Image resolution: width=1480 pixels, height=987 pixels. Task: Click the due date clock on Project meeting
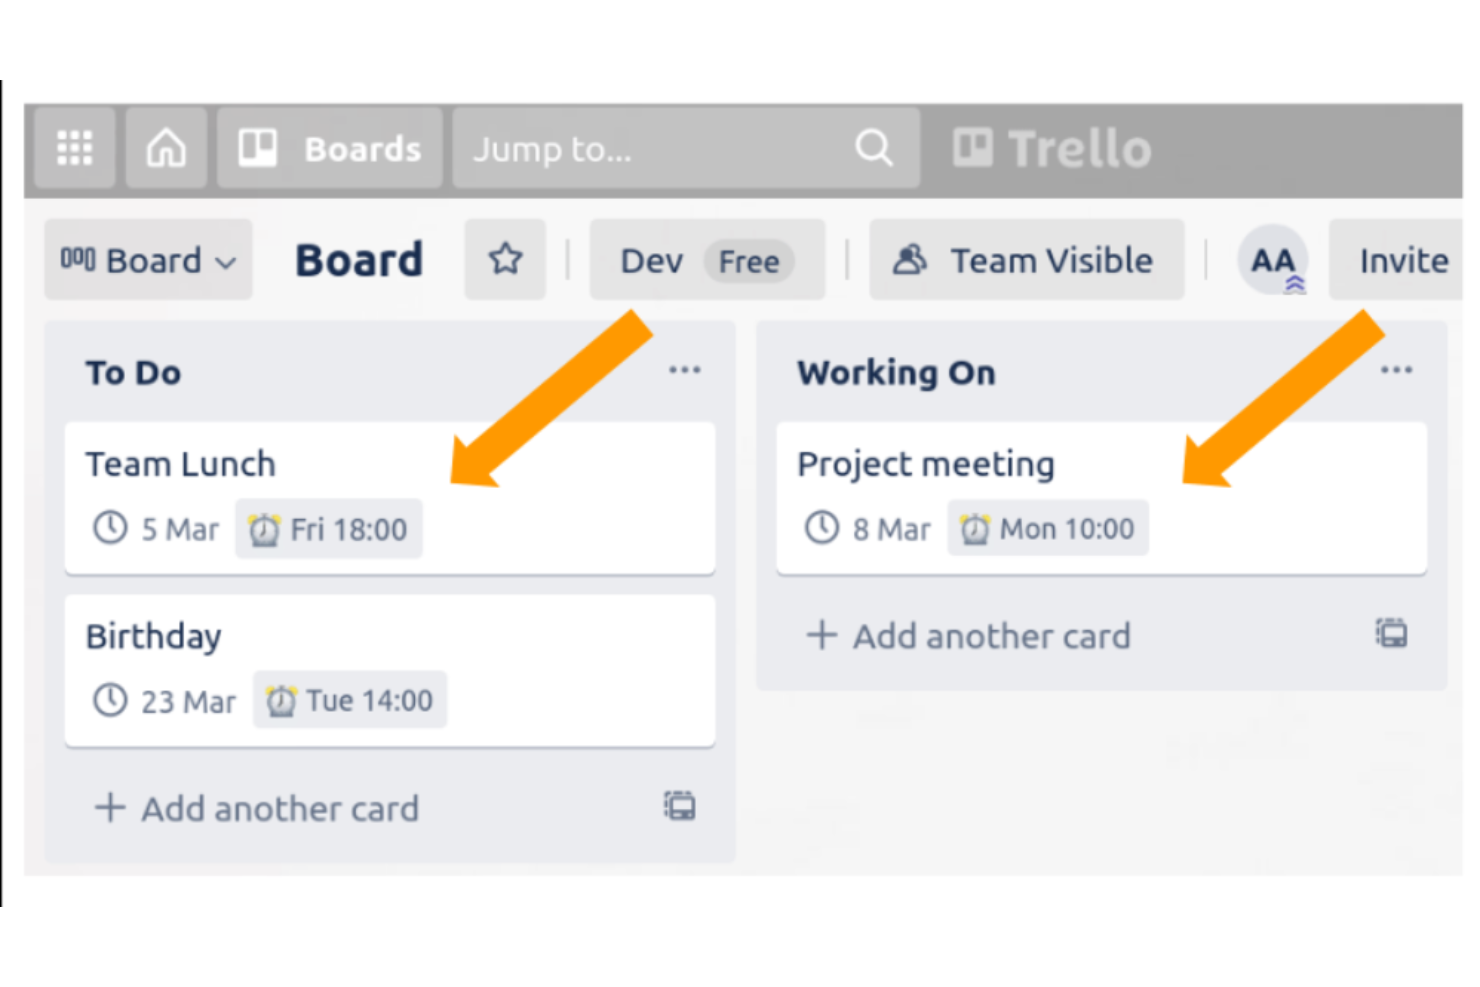[820, 528]
